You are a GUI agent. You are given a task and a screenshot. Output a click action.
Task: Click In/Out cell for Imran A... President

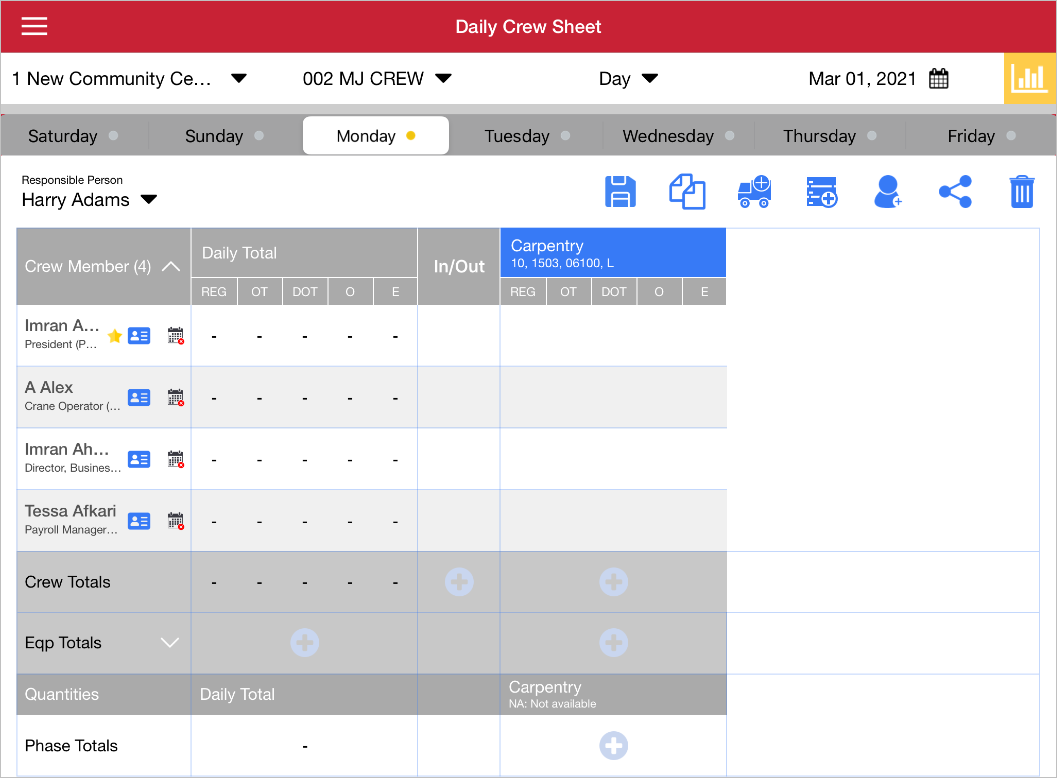pyautogui.click(x=459, y=336)
